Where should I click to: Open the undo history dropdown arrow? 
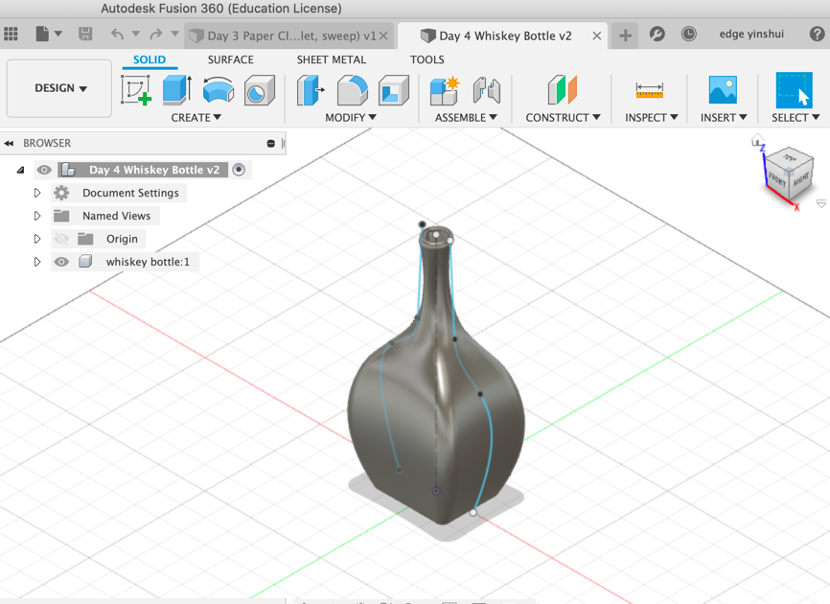pos(136,34)
